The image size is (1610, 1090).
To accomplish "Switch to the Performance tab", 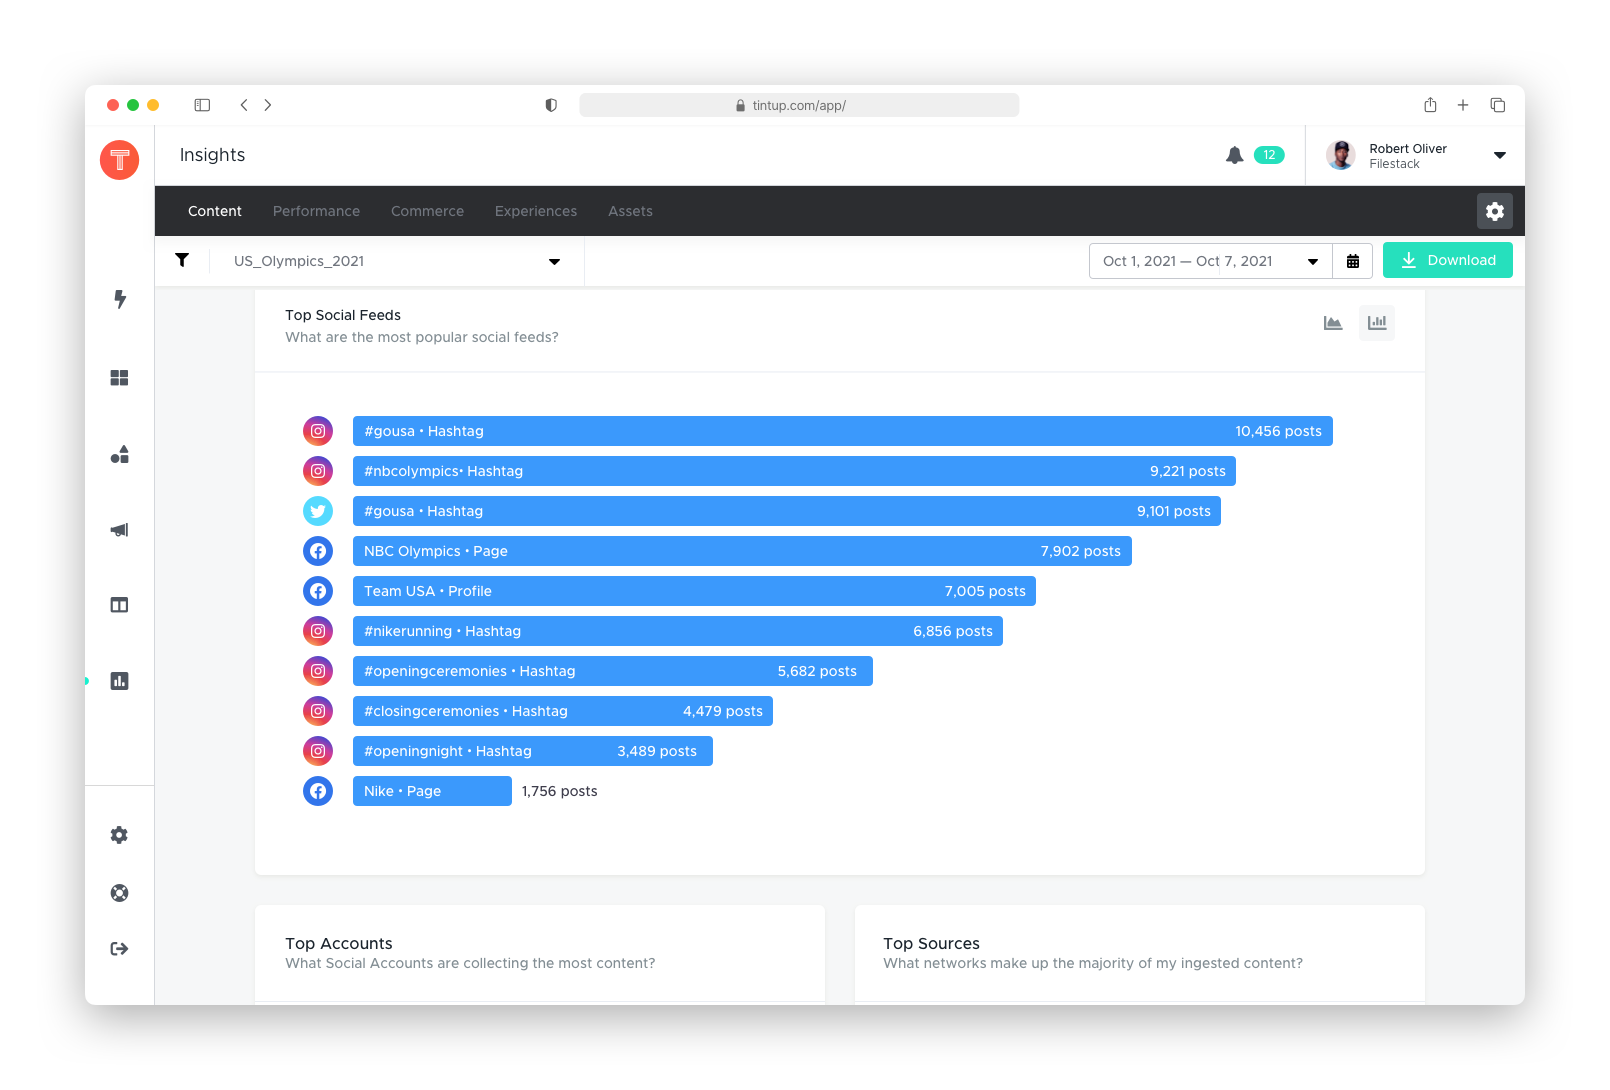I will [316, 211].
